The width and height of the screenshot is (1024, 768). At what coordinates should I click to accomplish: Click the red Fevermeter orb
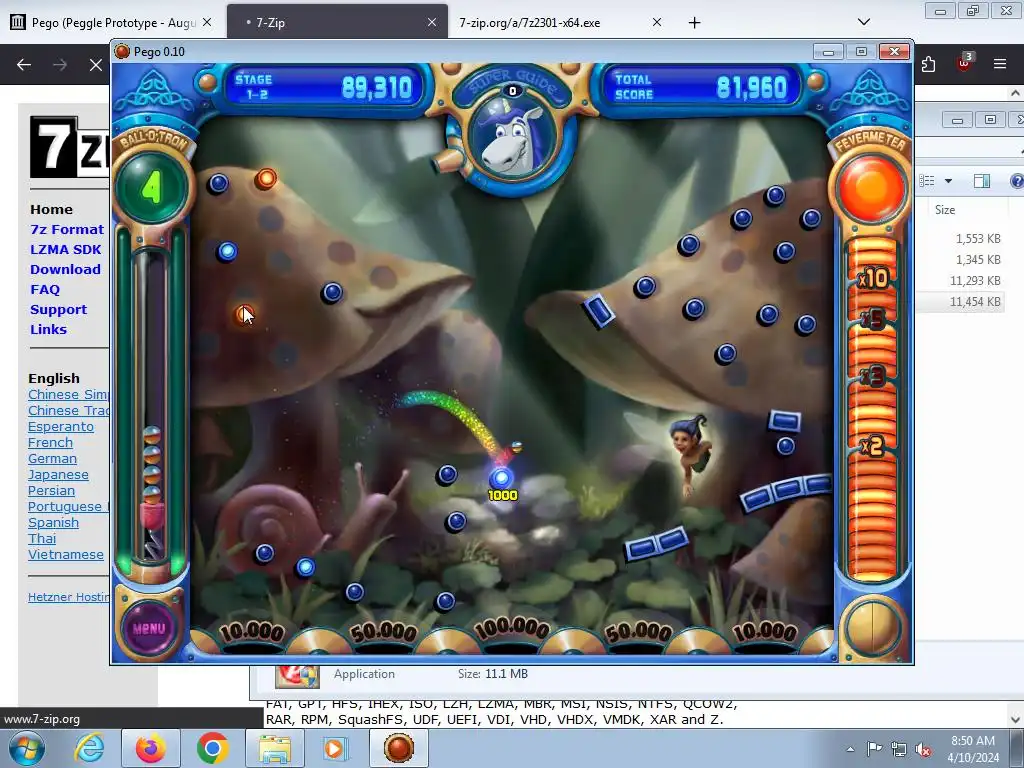[x=871, y=189]
